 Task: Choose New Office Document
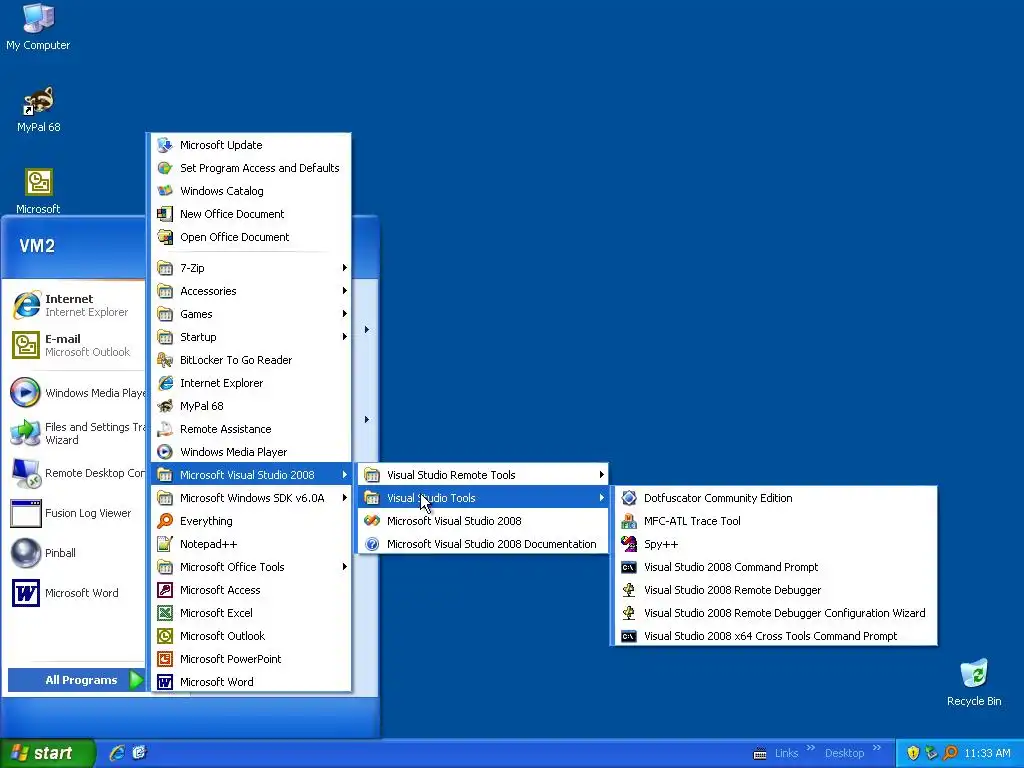coord(251,214)
